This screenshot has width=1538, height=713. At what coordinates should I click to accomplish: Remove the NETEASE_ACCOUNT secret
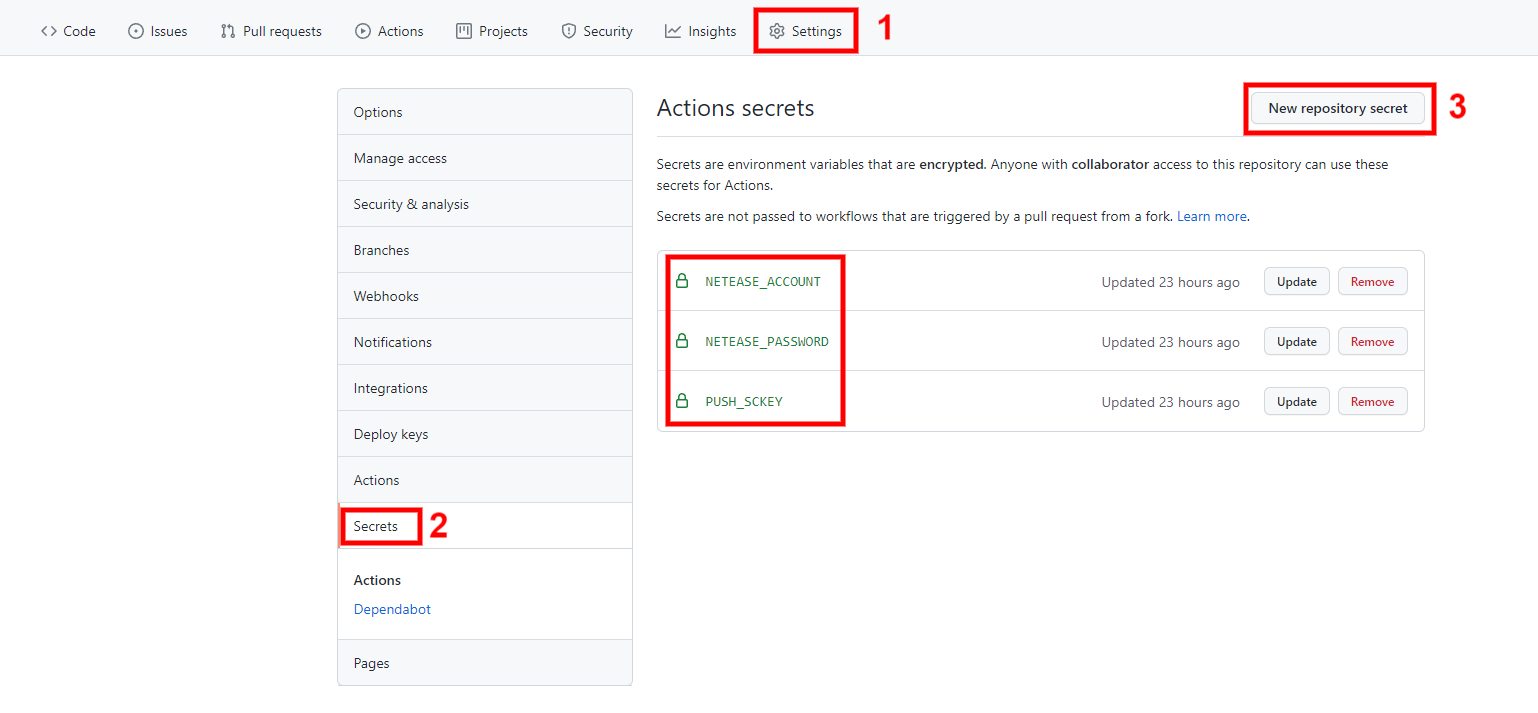click(1372, 282)
